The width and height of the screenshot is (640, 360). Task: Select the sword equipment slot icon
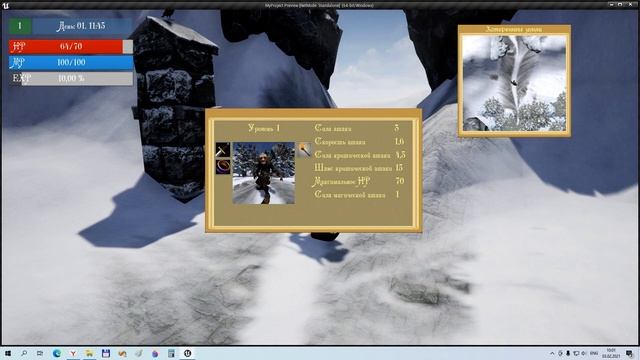[x=223, y=150]
